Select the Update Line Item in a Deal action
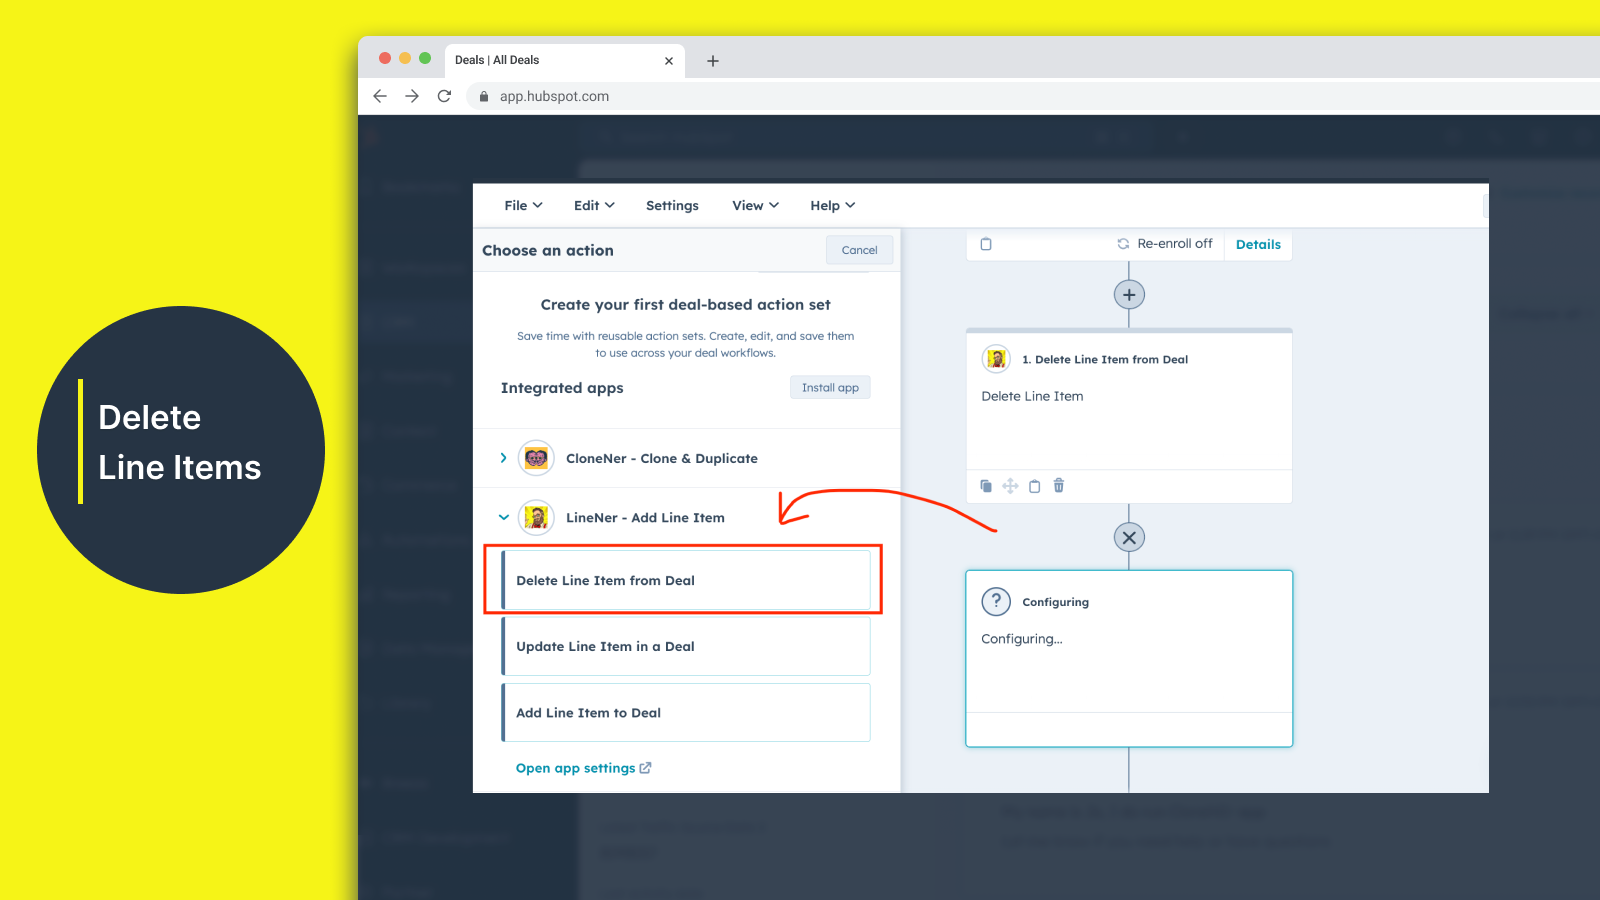 pos(686,647)
